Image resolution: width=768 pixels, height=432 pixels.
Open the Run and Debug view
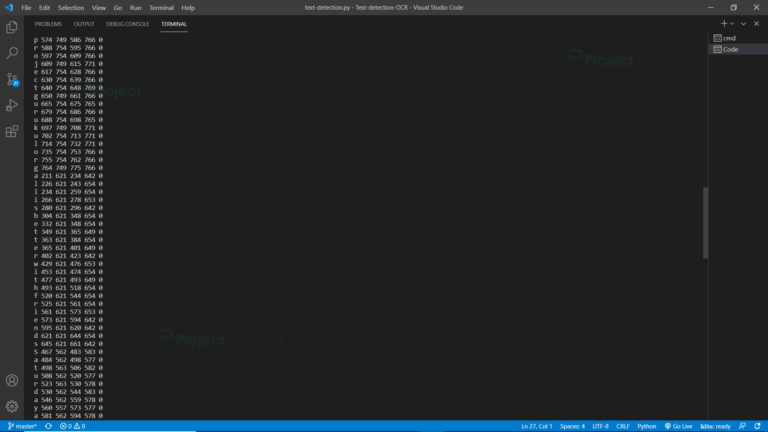tap(12, 105)
